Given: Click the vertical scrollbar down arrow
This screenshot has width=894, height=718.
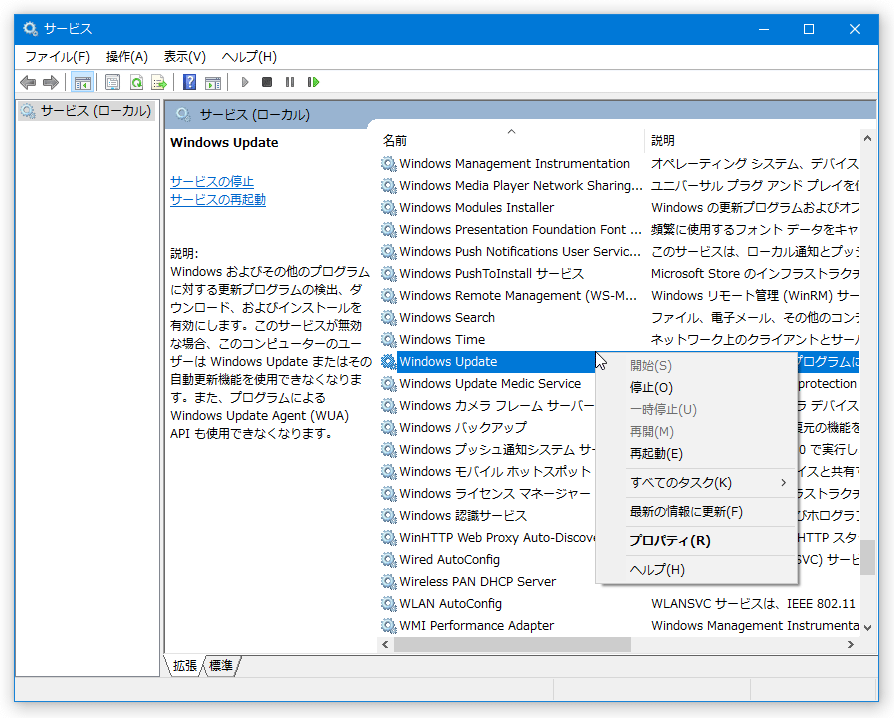Looking at the screenshot, I should 867,627.
